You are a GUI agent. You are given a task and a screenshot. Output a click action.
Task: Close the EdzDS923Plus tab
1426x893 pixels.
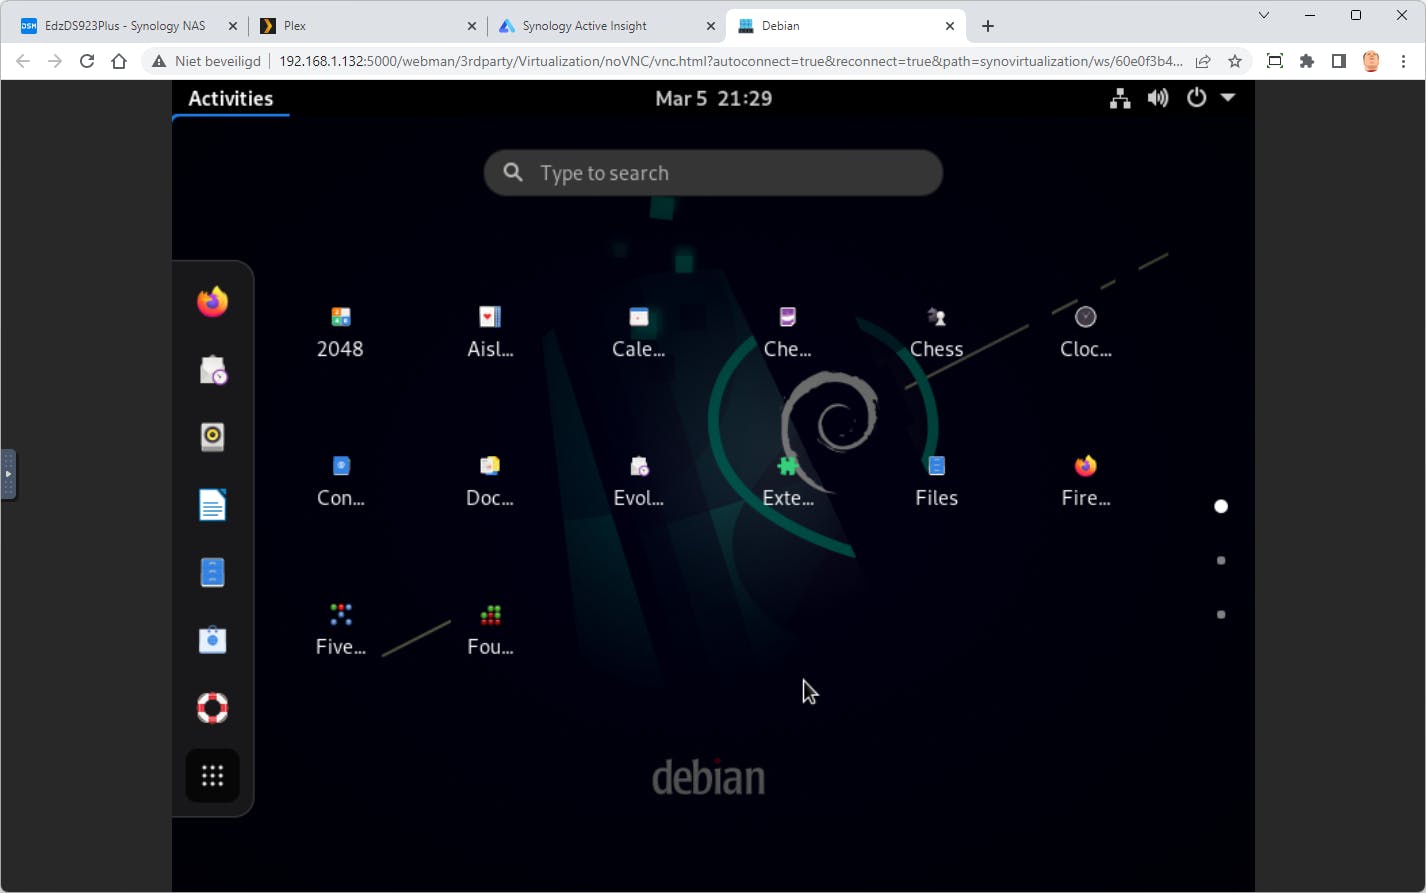pyautogui.click(x=233, y=26)
